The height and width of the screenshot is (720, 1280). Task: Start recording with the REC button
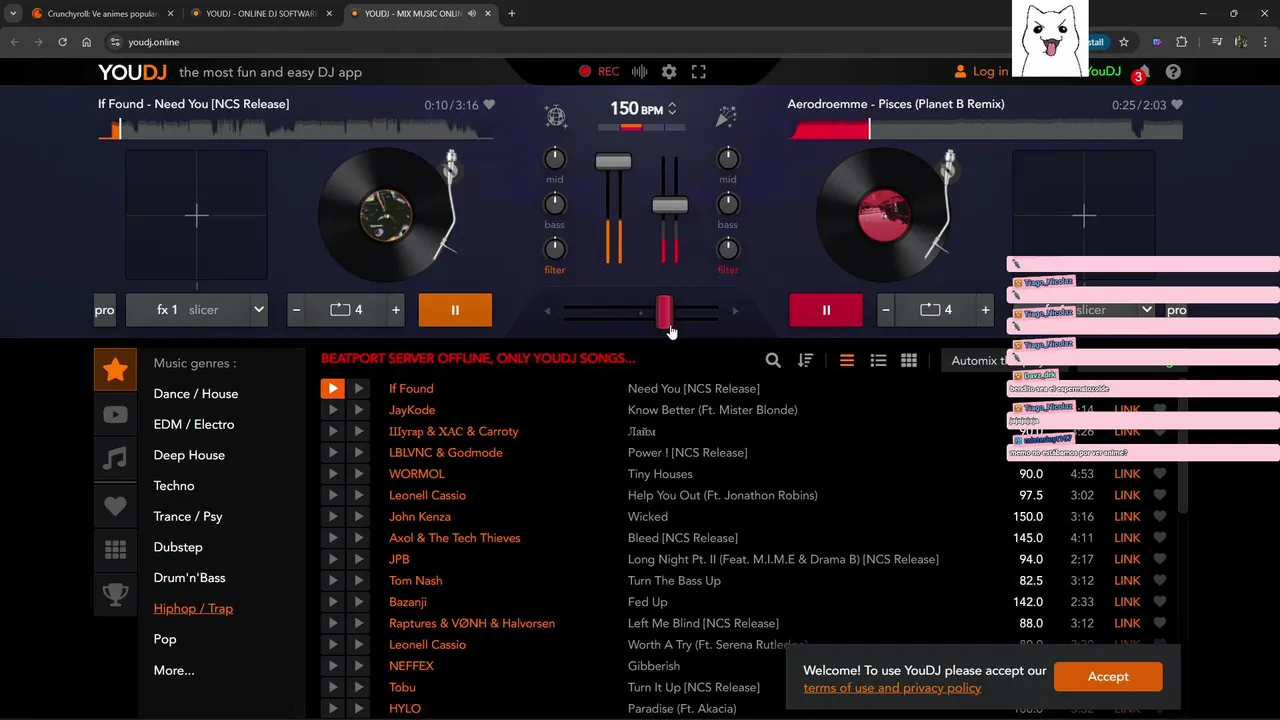click(599, 72)
